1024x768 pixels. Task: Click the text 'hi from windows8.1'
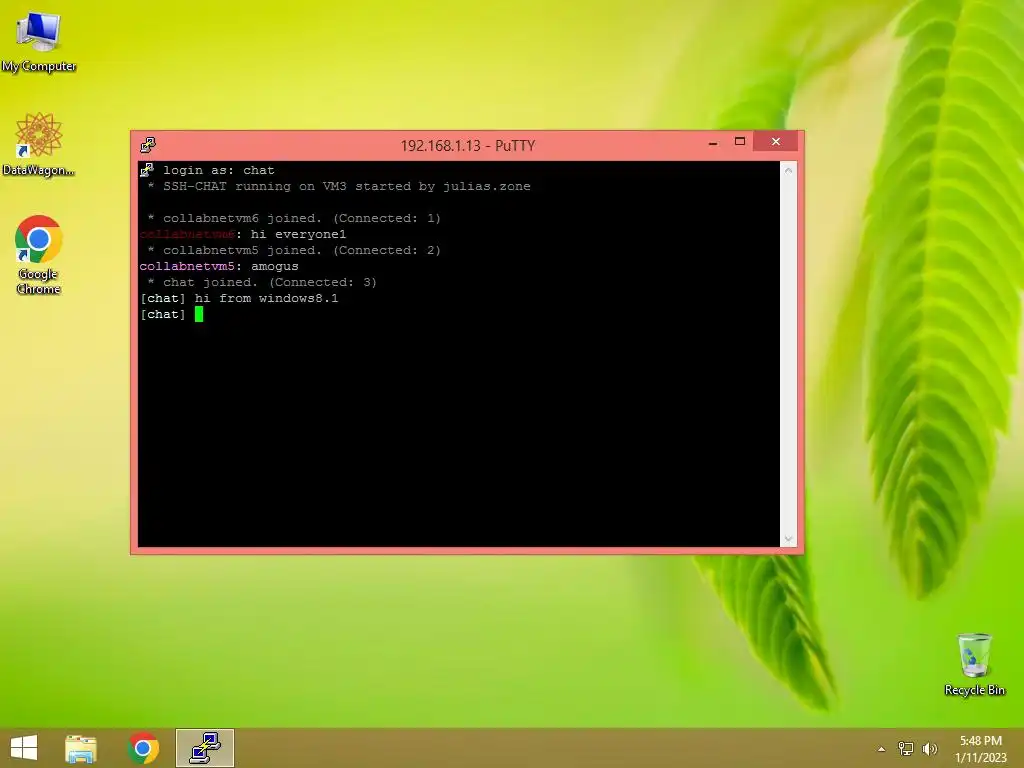(x=266, y=298)
